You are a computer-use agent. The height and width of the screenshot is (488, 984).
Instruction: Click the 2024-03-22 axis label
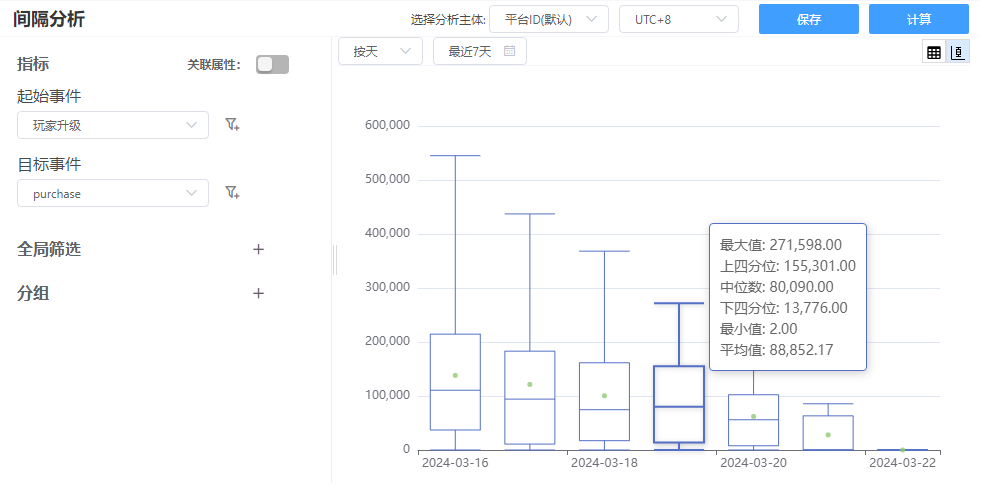[x=902, y=463]
